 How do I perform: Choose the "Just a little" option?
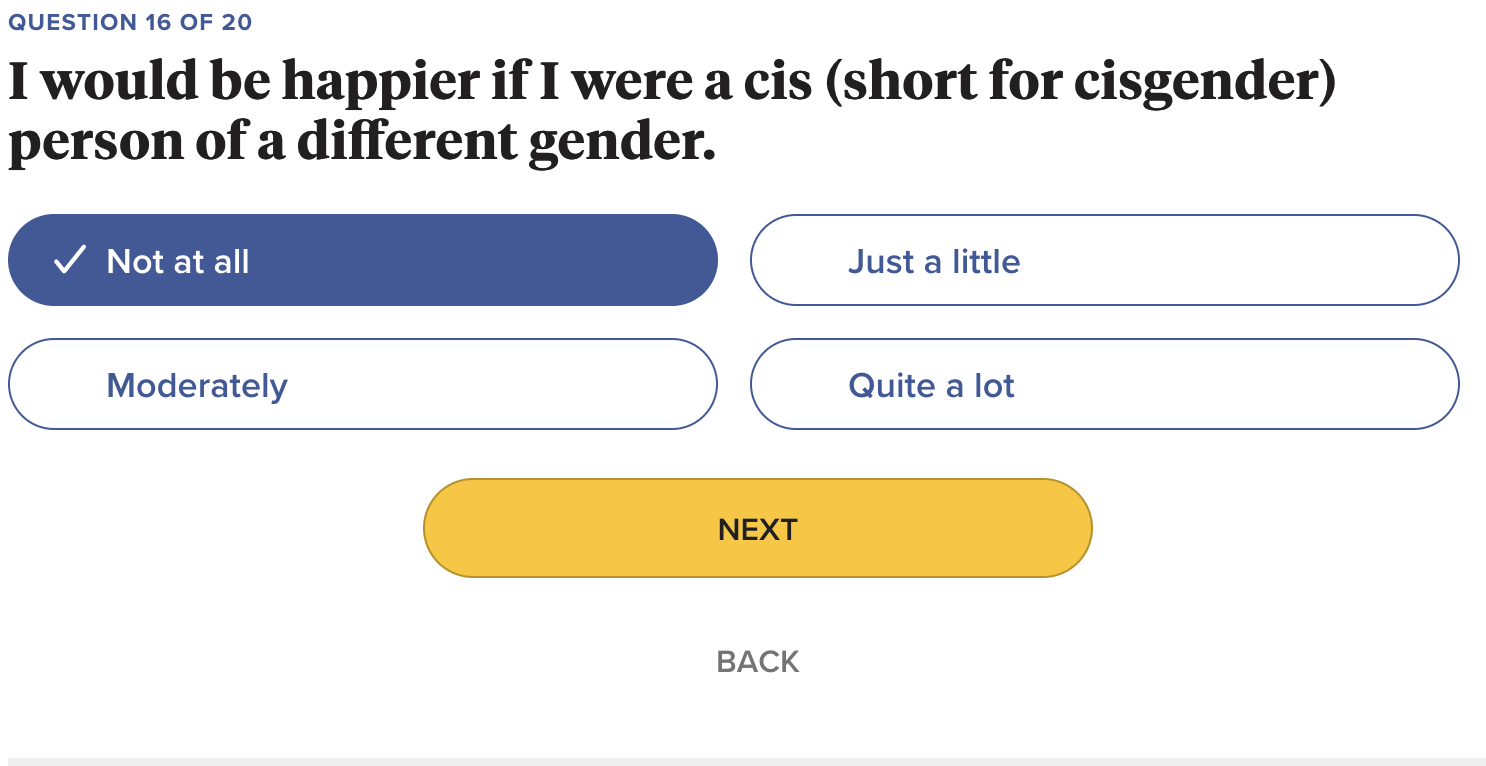pos(1104,260)
